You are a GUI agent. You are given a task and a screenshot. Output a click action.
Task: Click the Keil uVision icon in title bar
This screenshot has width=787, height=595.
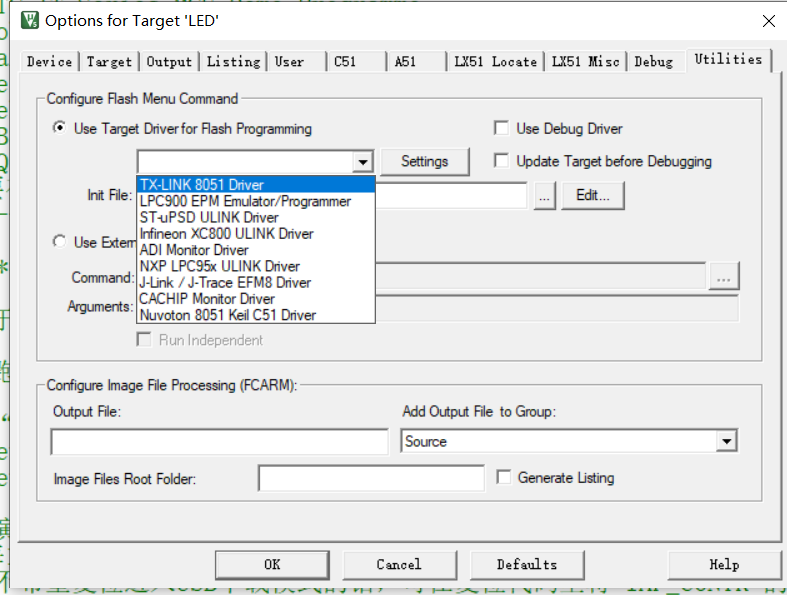tap(30, 21)
